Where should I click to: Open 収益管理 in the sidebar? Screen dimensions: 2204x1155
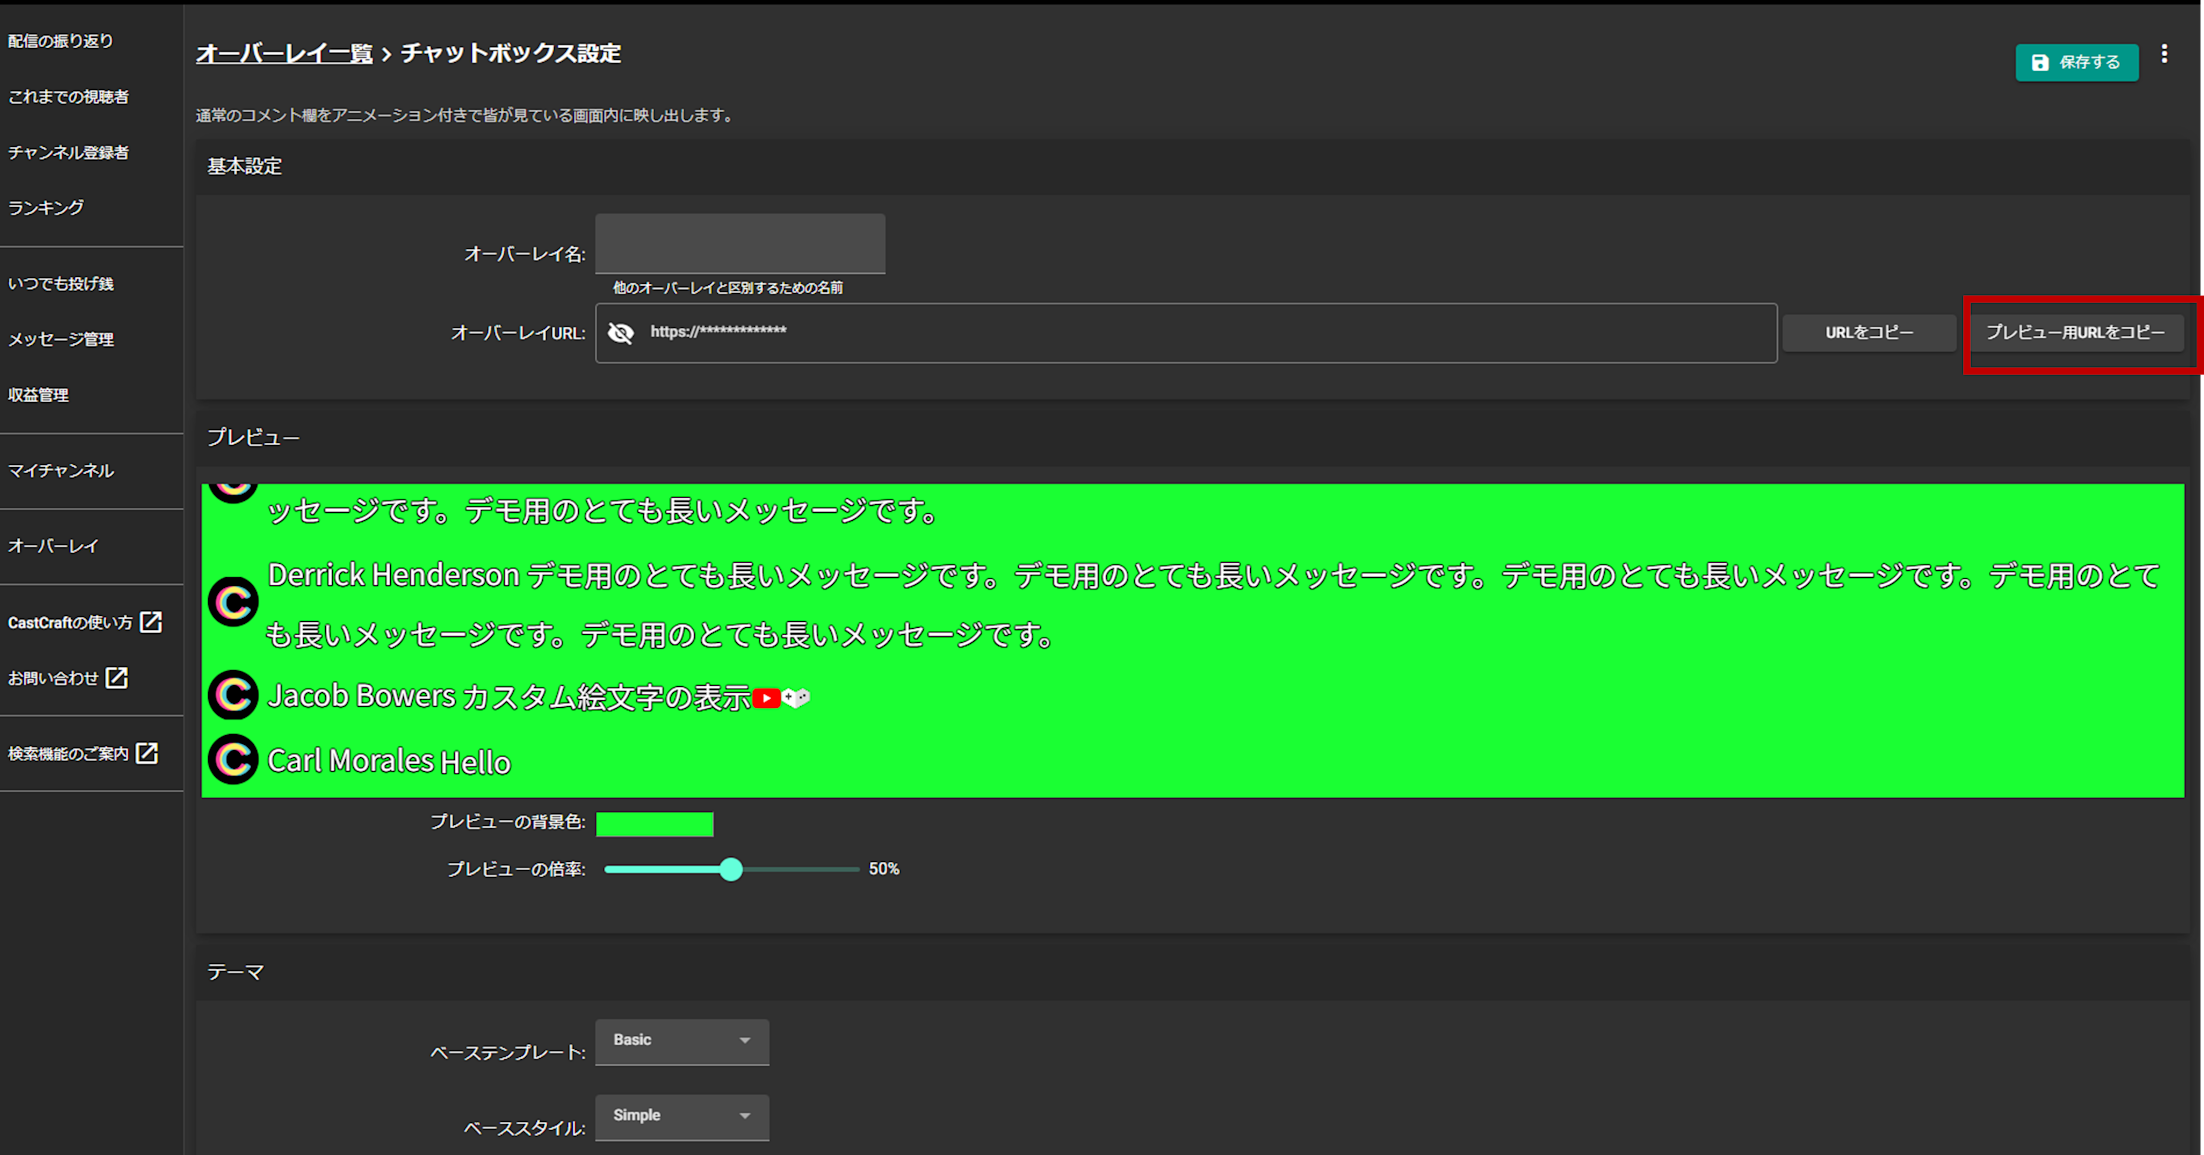tap(38, 394)
